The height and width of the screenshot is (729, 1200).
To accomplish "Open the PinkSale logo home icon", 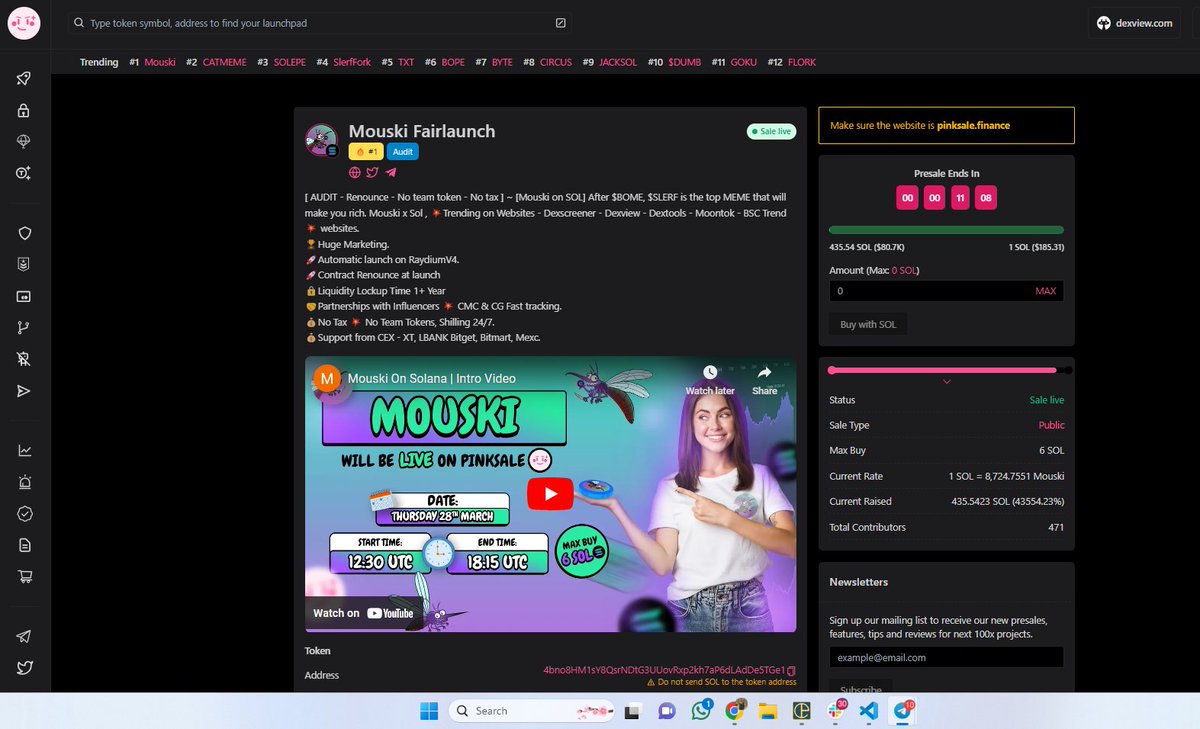I will click(23, 22).
